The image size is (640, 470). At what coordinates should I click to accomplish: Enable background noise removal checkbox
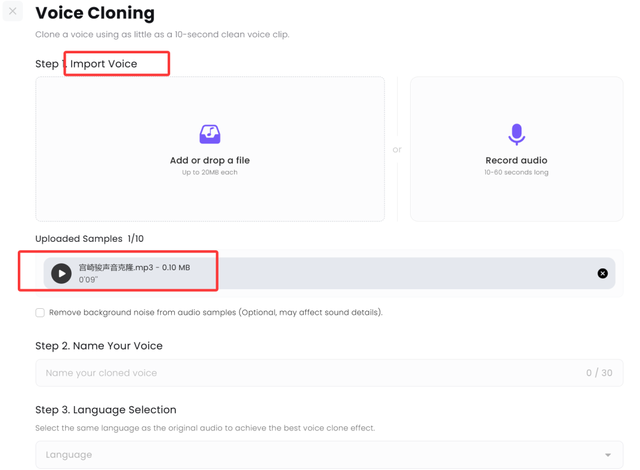tap(40, 313)
